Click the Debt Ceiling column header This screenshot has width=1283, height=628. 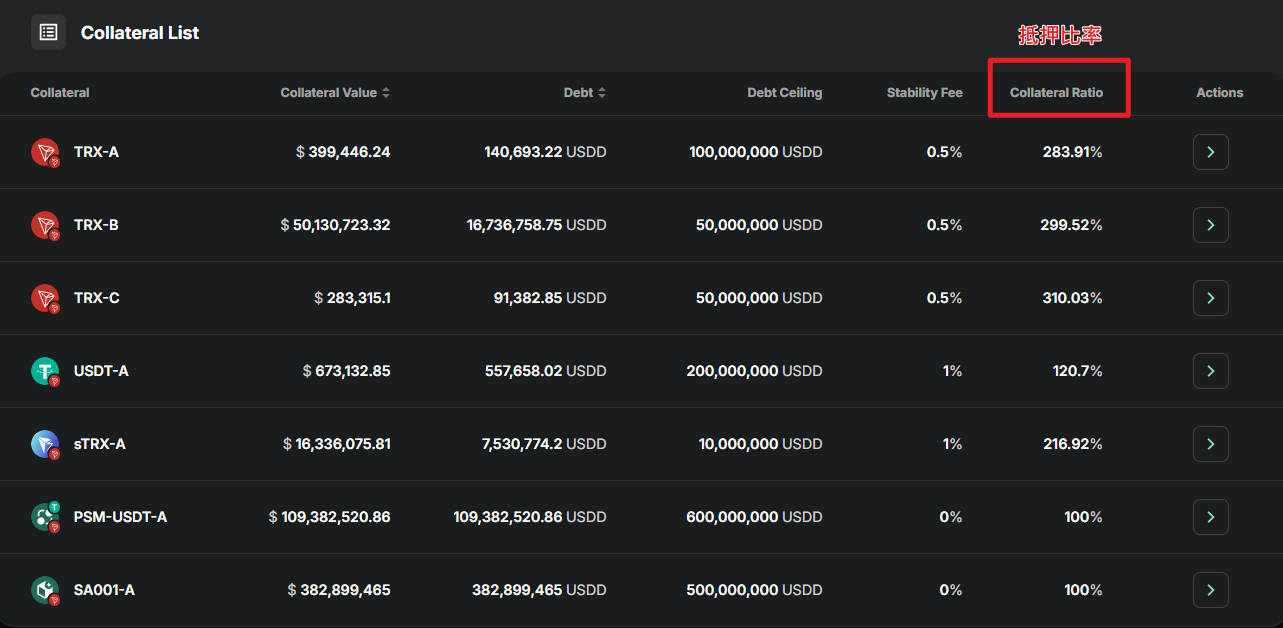tap(784, 93)
